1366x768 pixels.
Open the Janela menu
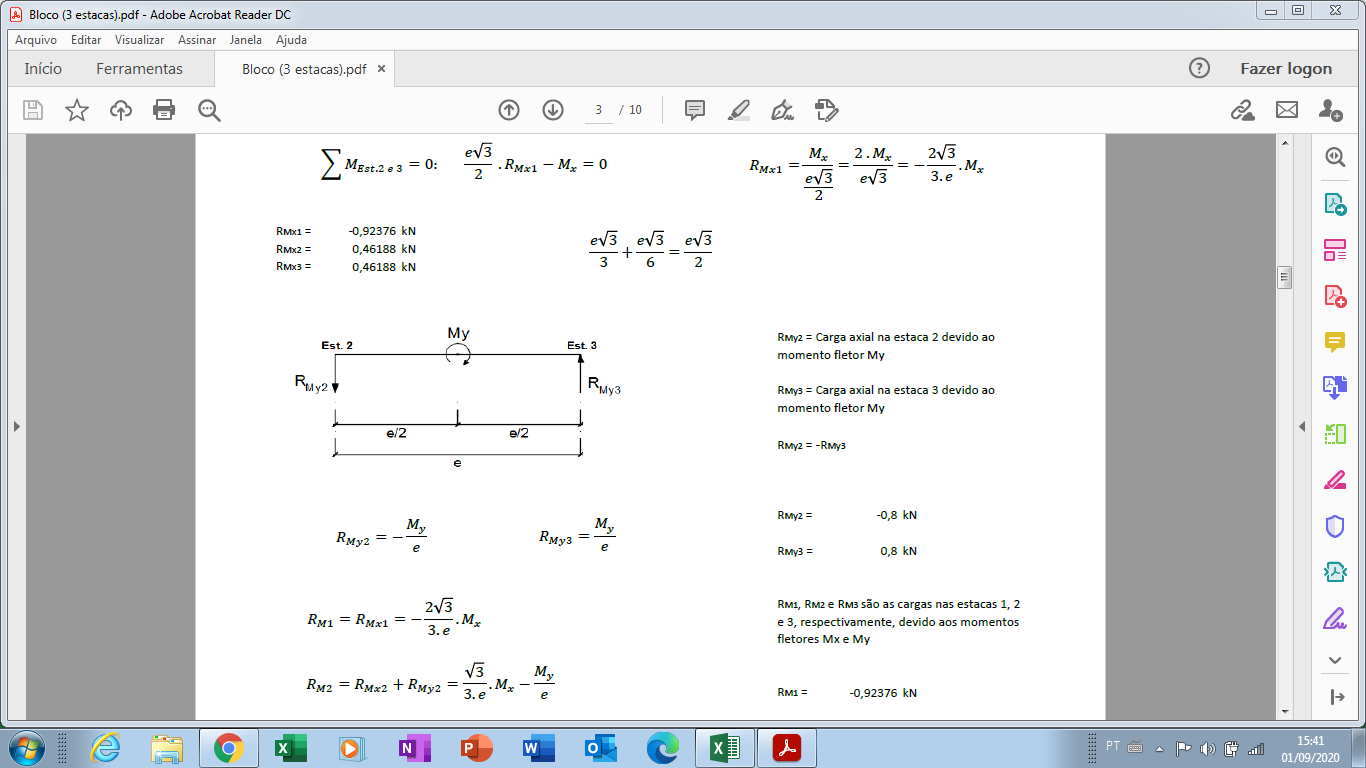click(x=246, y=40)
